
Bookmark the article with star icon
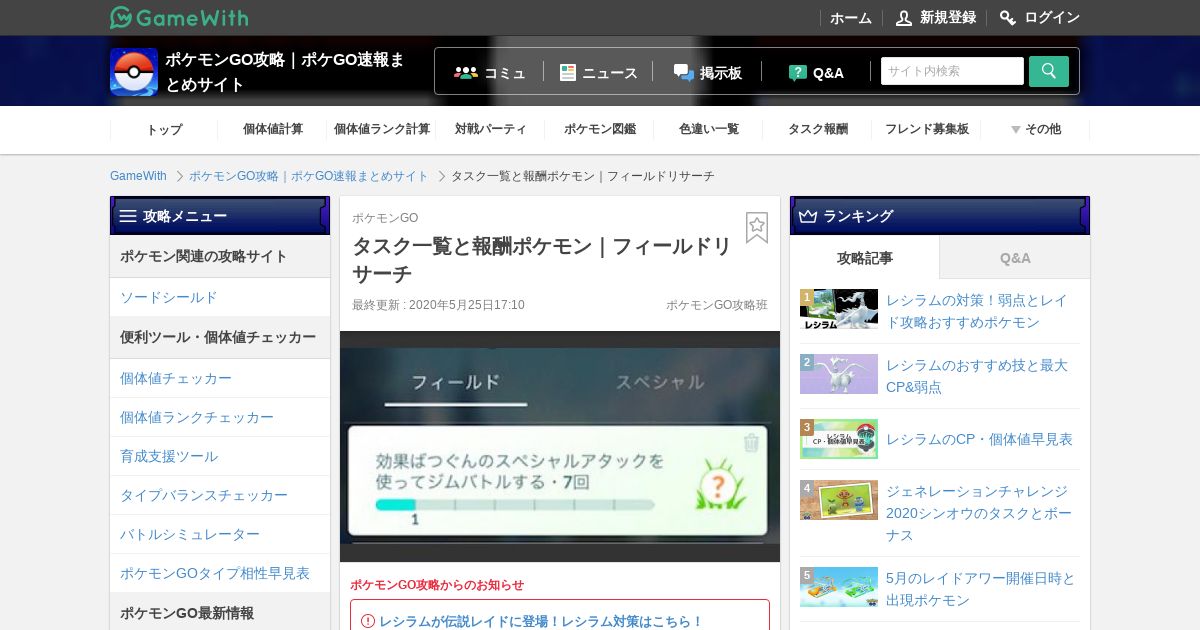(757, 227)
